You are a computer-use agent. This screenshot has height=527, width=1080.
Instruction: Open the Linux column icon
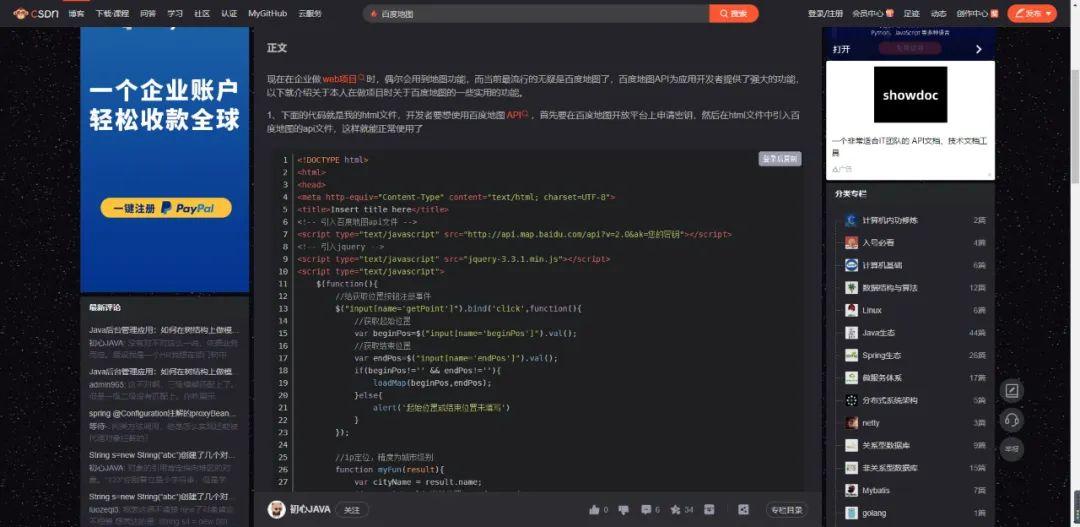[x=851, y=310]
